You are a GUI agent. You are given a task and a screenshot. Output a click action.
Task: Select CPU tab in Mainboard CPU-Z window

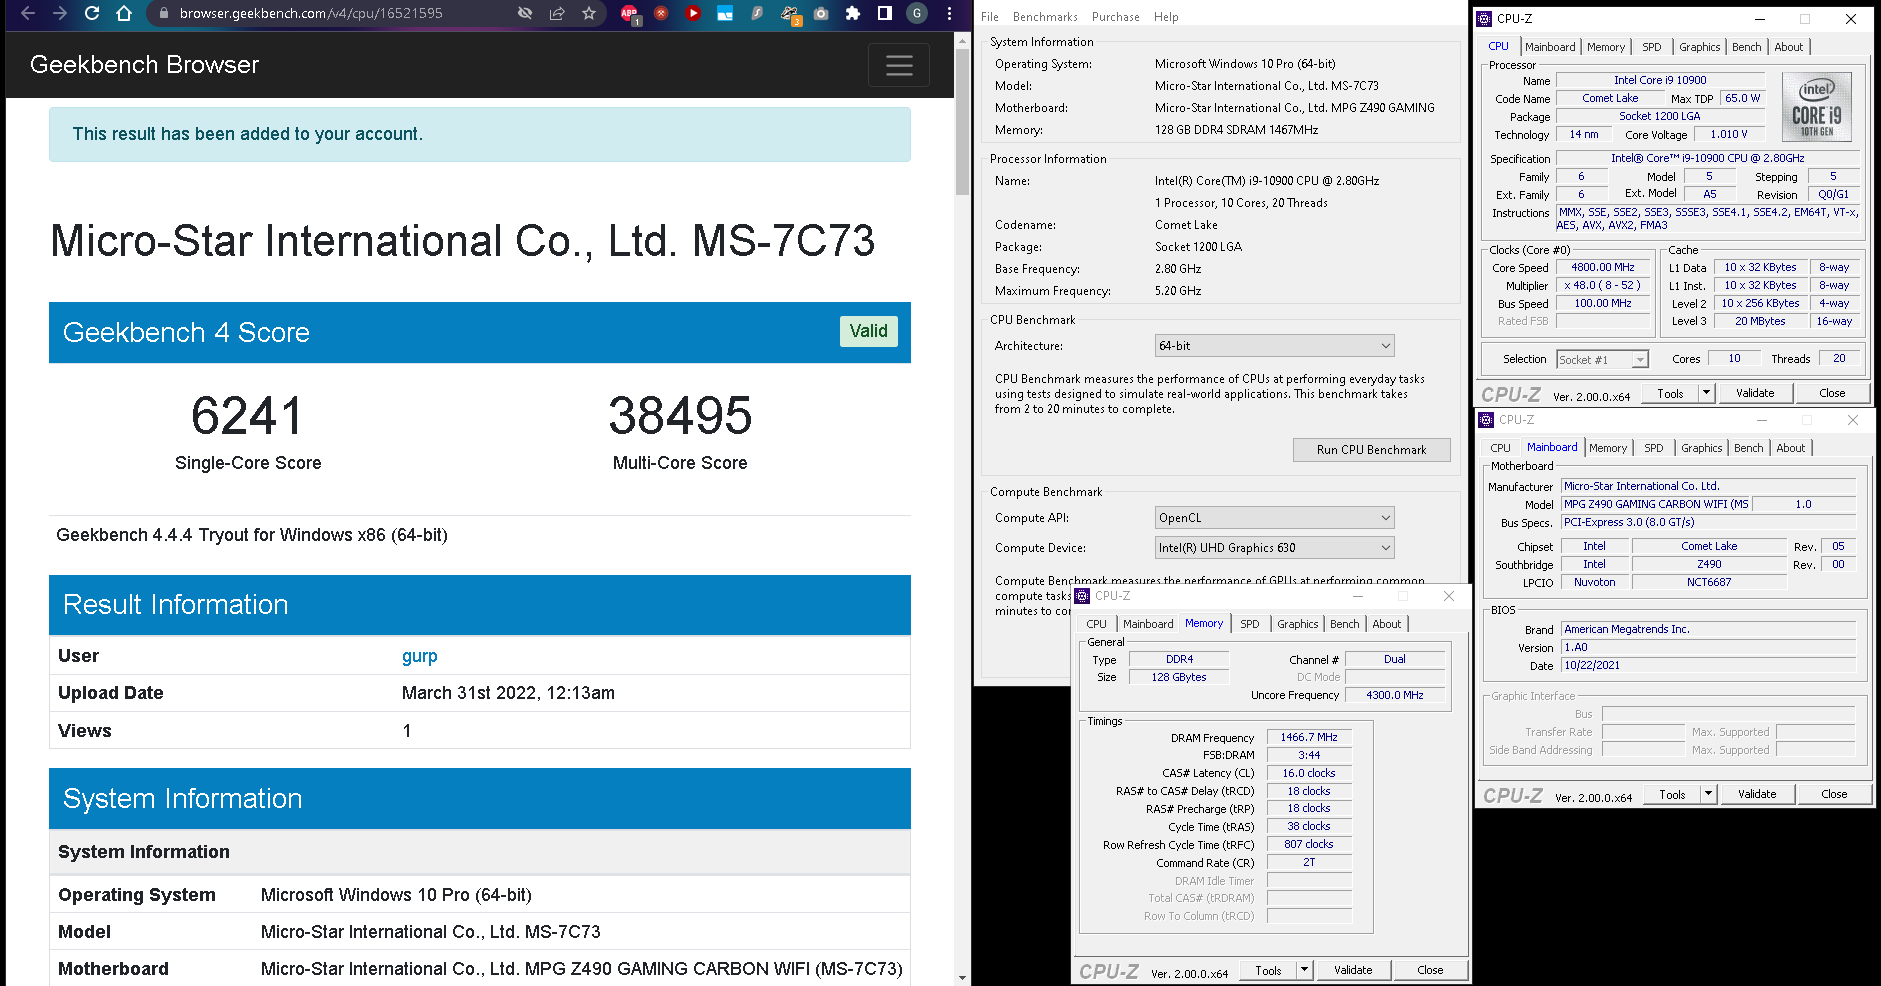click(x=1501, y=448)
